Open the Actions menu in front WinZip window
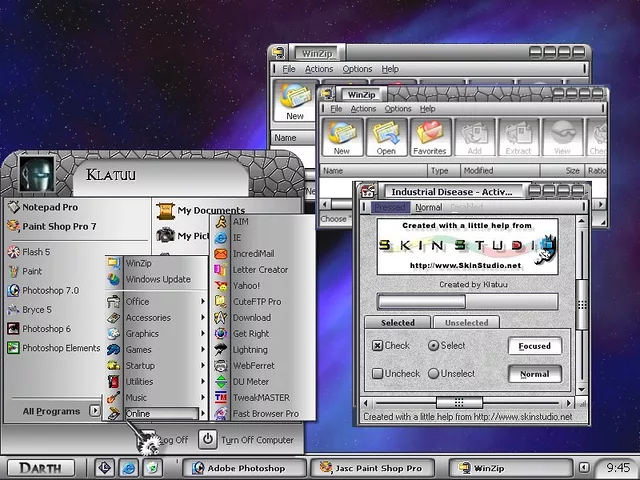Screen dimensions: 640x480 pos(363,108)
